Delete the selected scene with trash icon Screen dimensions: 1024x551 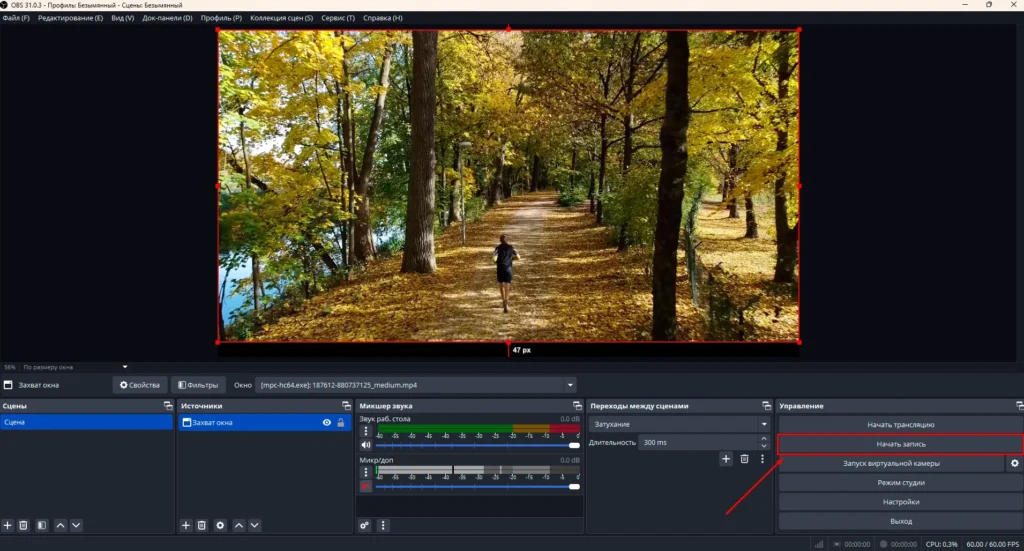24,525
